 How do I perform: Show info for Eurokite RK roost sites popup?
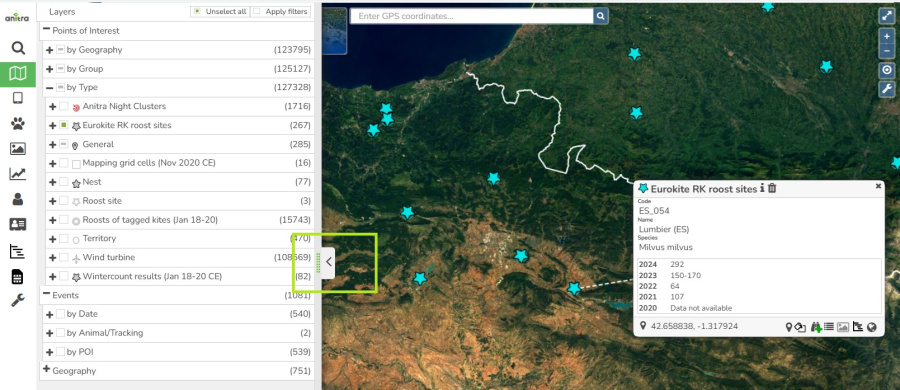[x=762, y=188]
